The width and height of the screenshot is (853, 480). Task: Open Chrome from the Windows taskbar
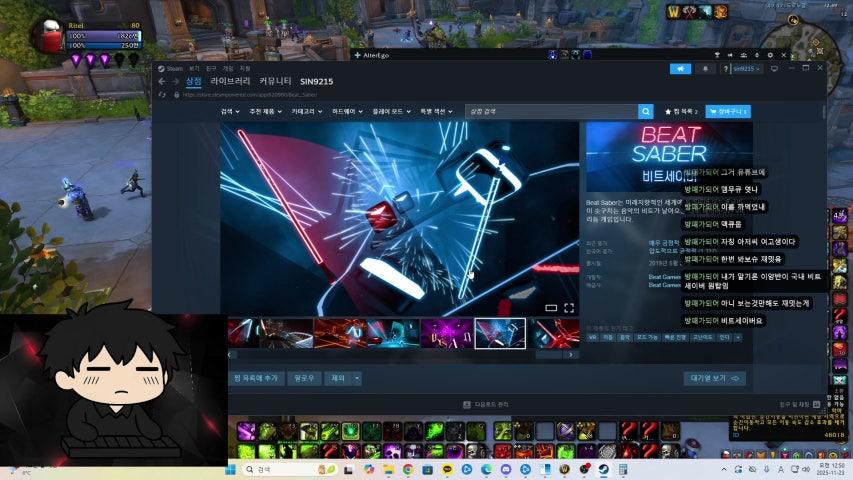coord(408,469)
